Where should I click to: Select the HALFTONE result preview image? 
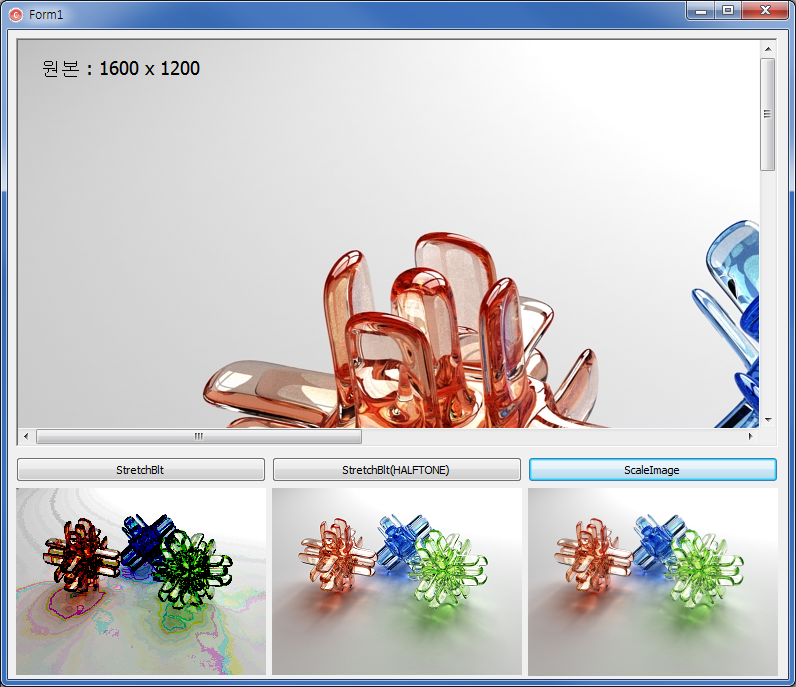[x=396, y=581]
